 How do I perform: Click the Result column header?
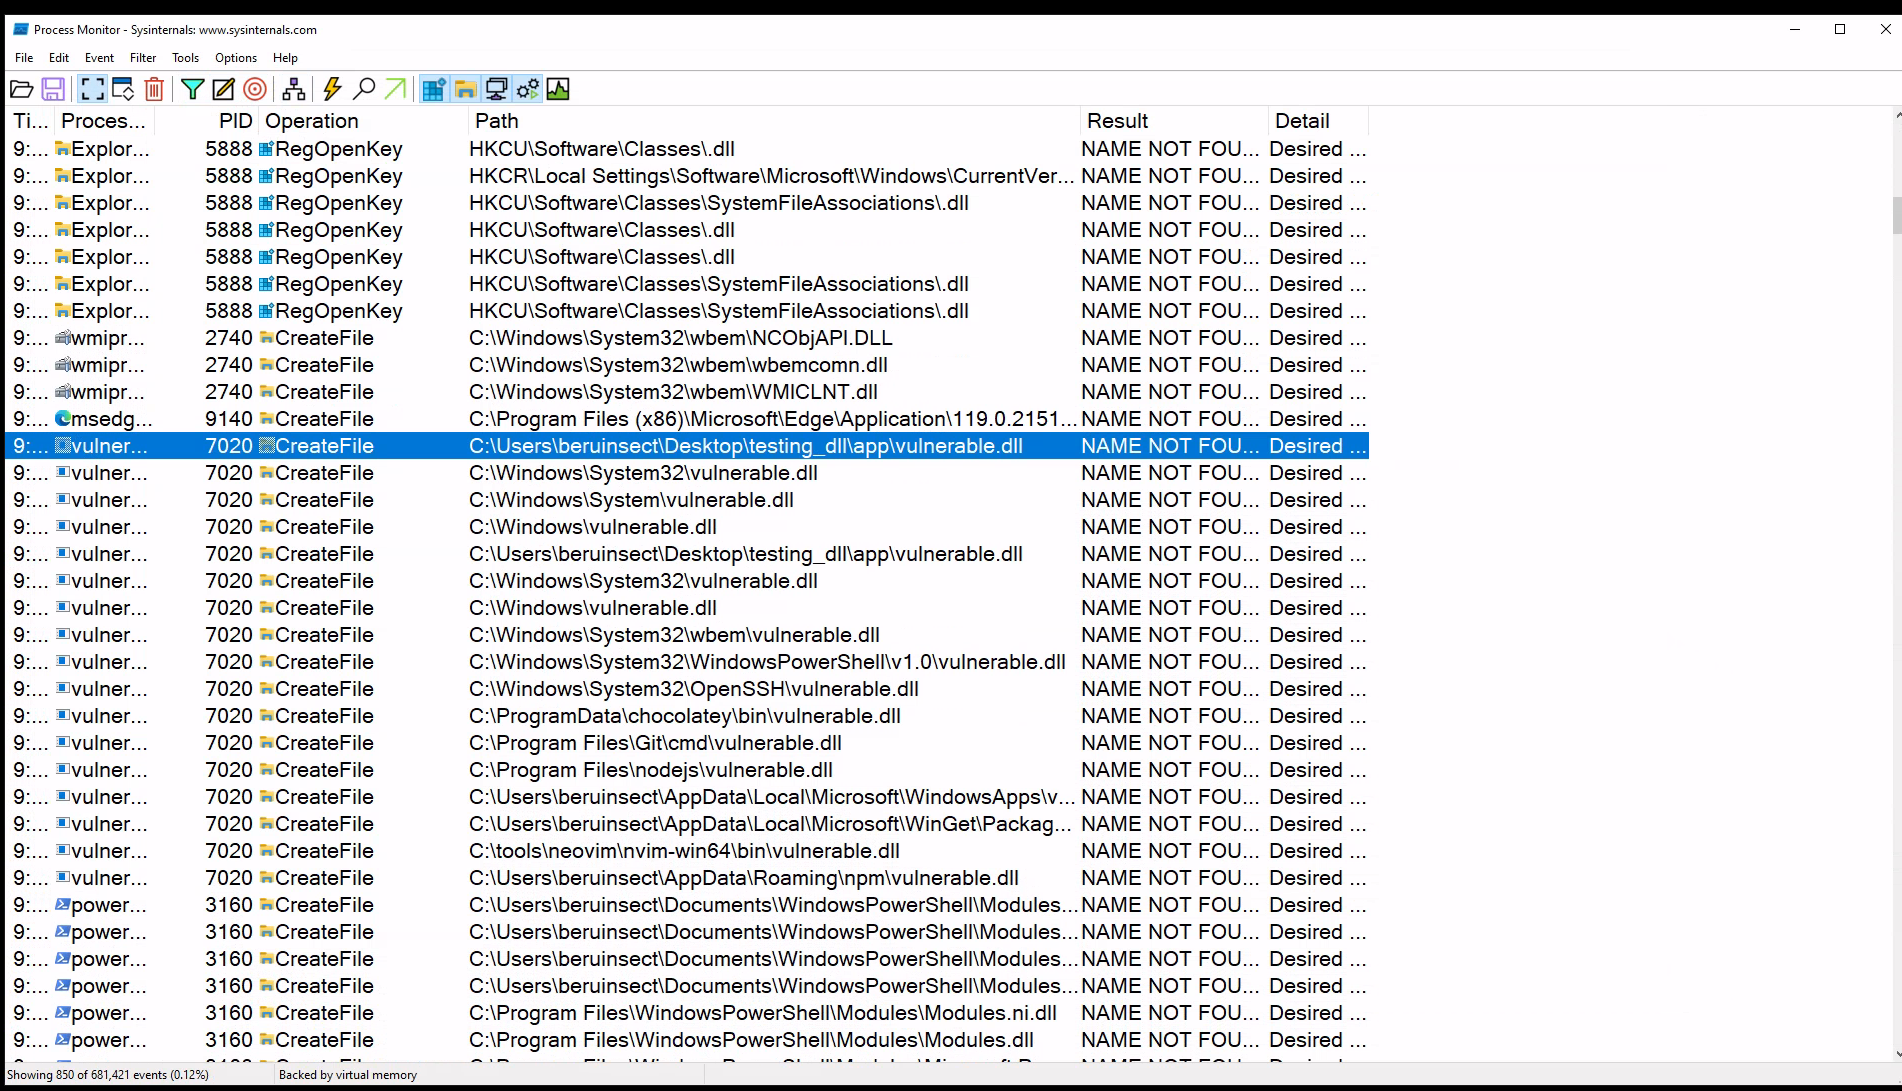tap(1117, 121)
